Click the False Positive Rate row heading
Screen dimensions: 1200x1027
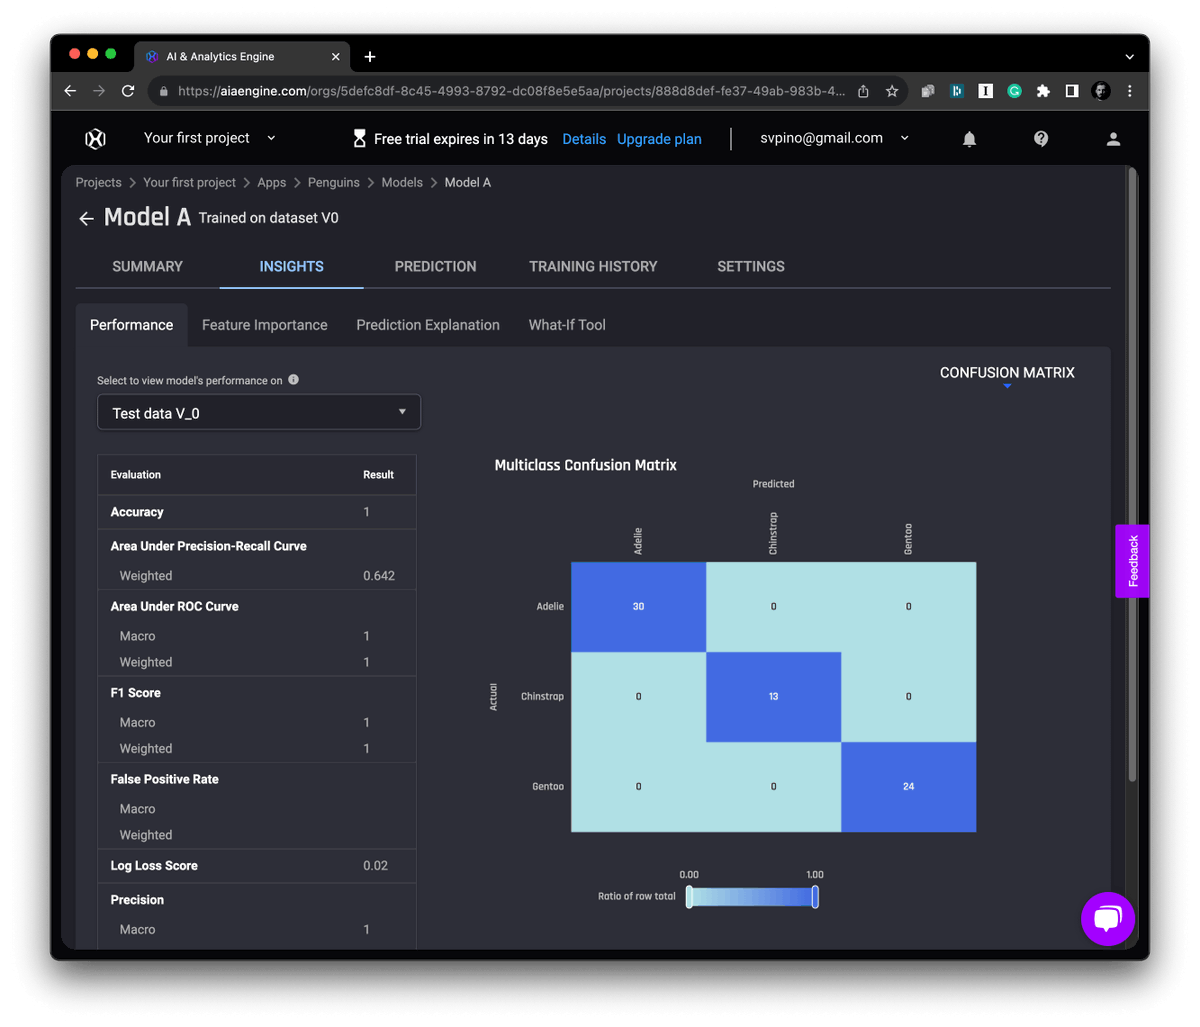164,779
